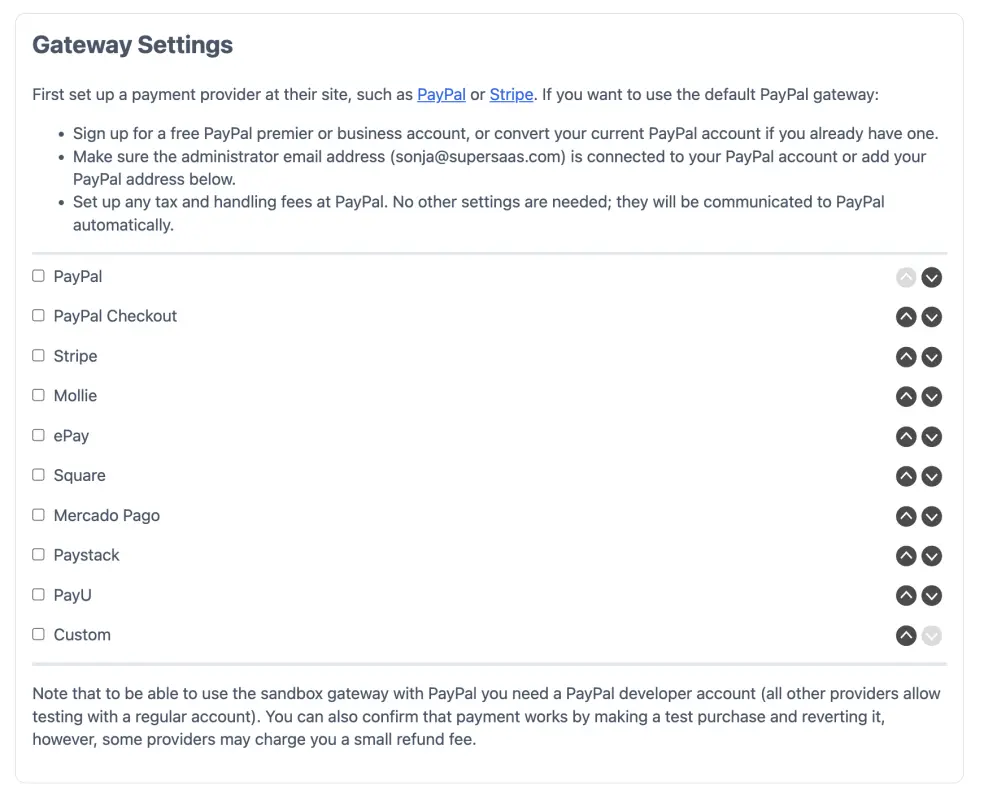984x798 pixels.
Task: Open the PayPal link in the intro text
Action: (441, 94)
